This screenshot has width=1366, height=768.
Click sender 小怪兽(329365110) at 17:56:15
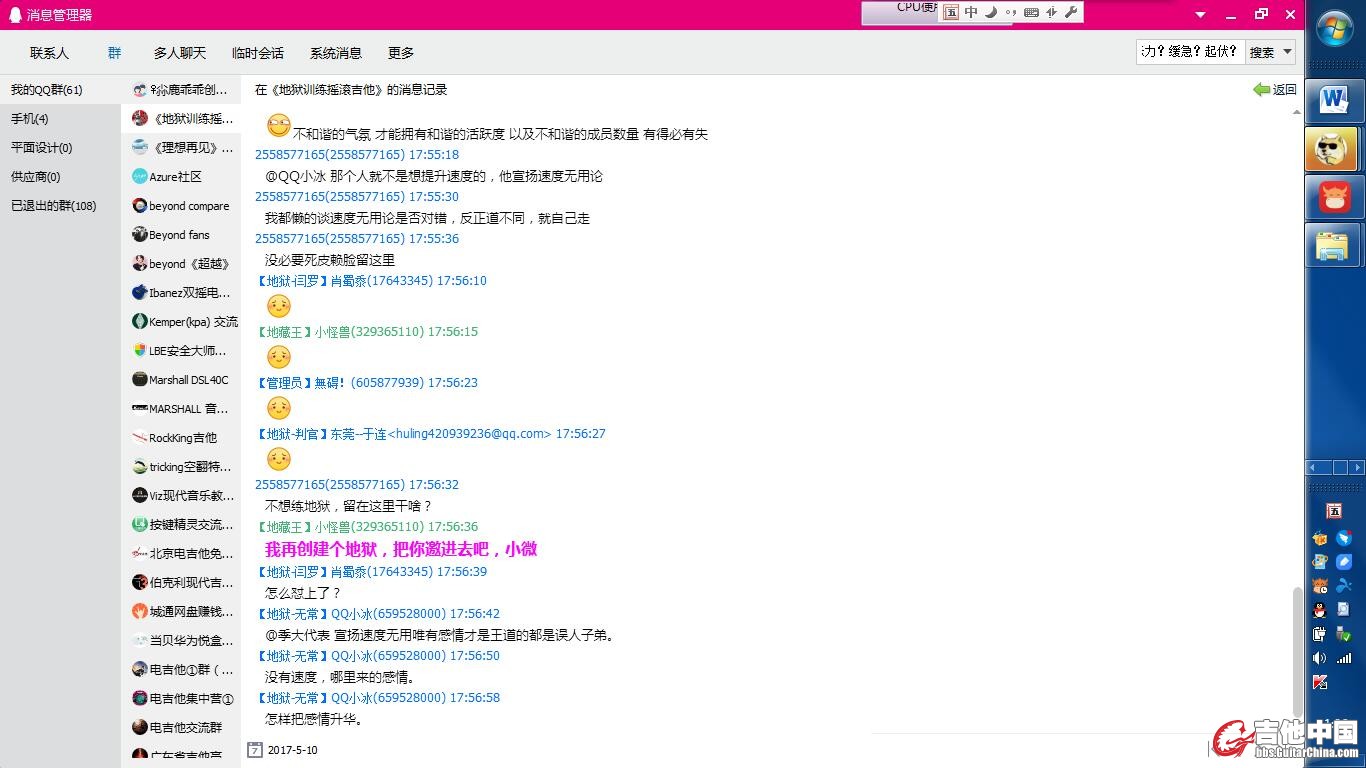367,331
